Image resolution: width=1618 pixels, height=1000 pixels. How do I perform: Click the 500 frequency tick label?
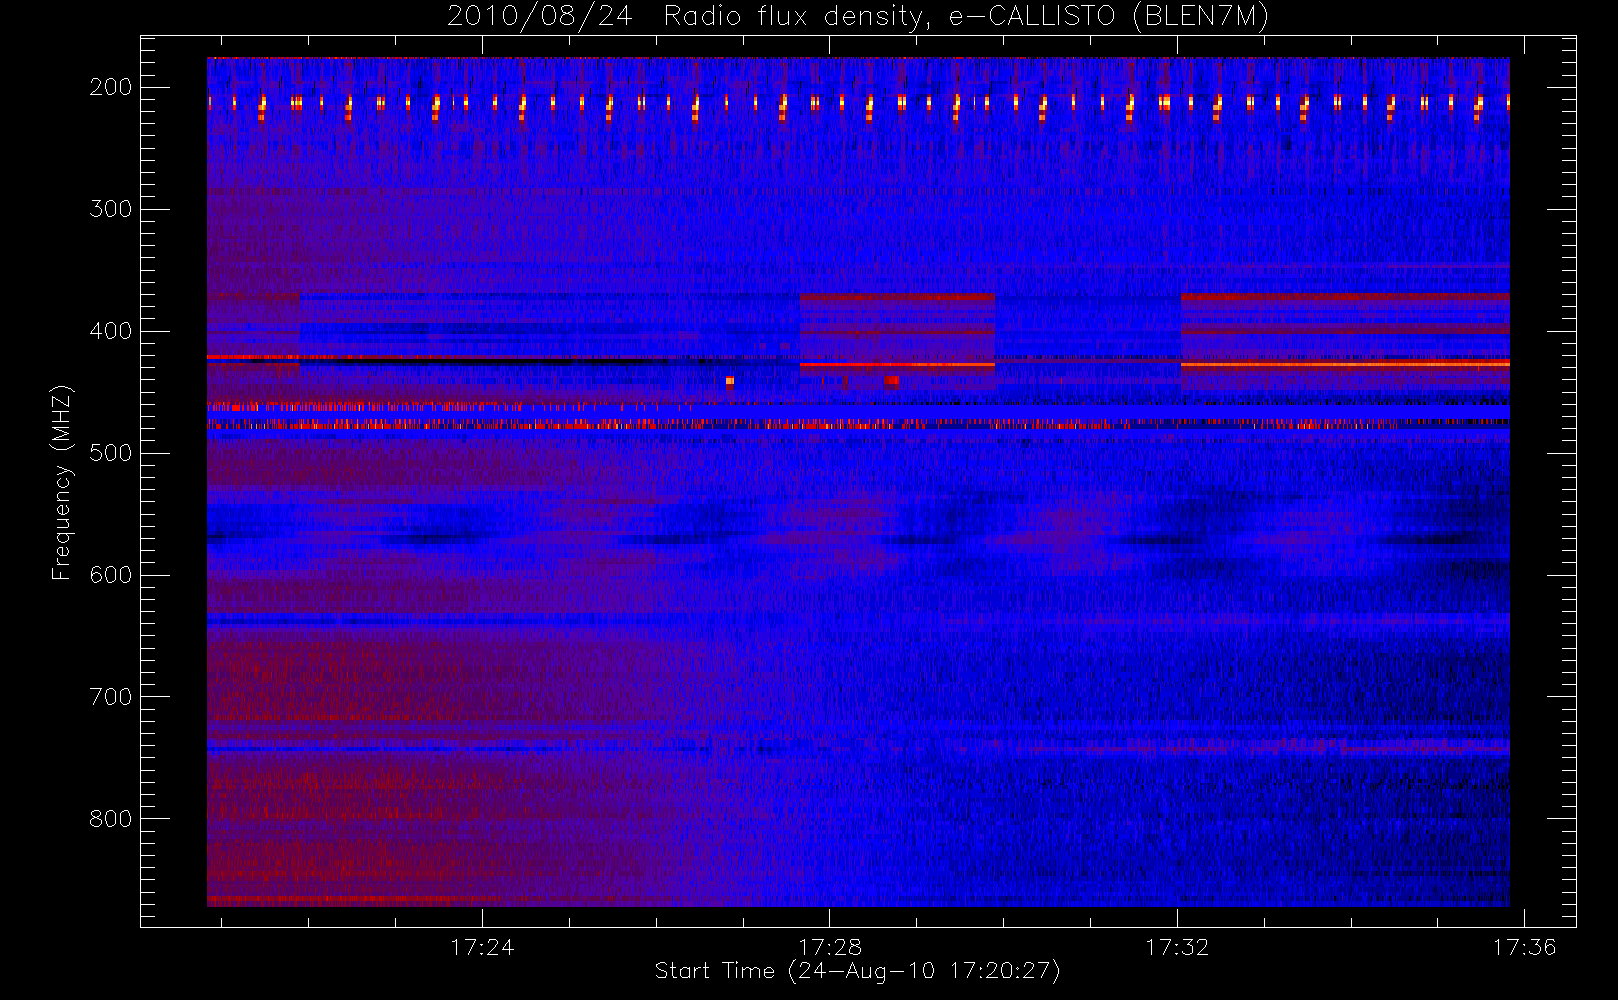click(111, 453)
